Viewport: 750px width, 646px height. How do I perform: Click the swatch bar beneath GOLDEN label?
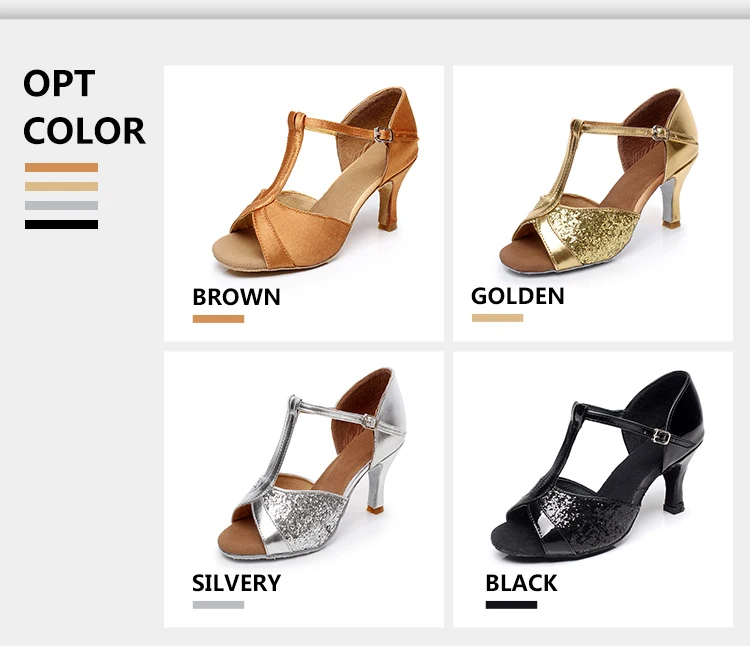click(497, 318)
